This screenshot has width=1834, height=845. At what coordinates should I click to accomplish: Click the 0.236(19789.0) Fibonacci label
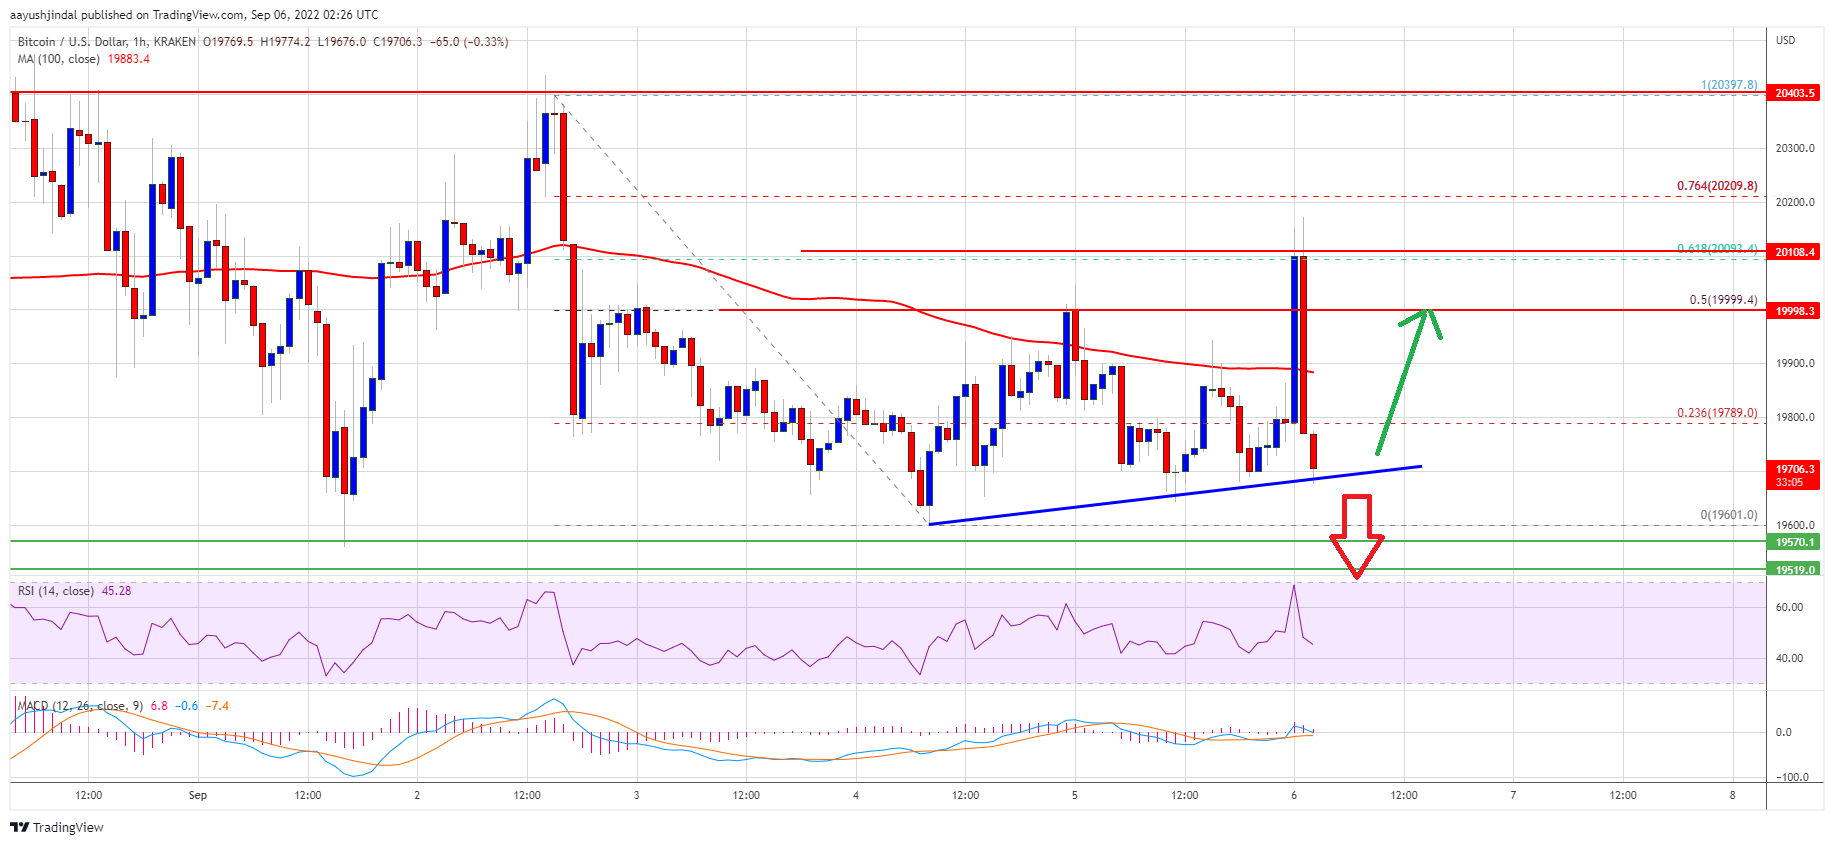(x=1716, y=413)
